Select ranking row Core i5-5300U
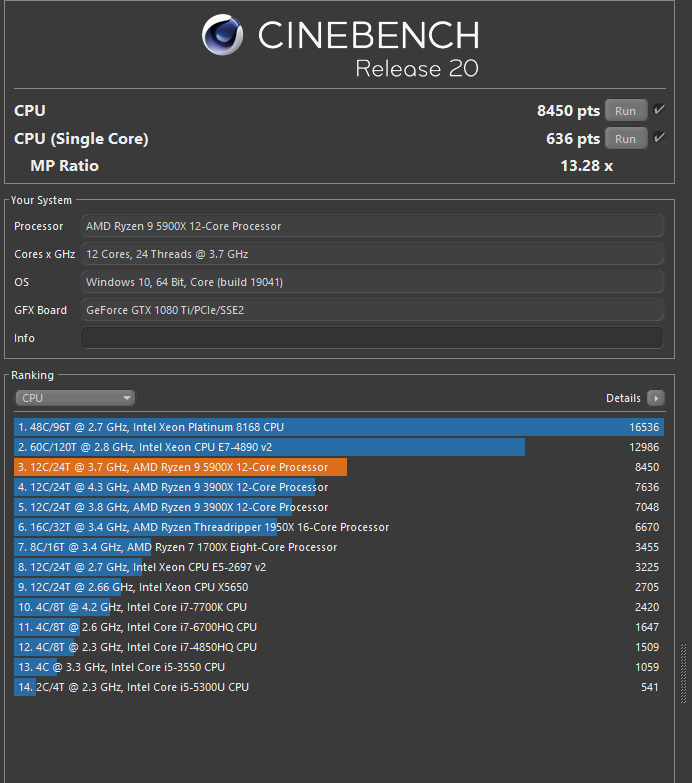This screenshot has height=783, width=692. click(339, 687)
